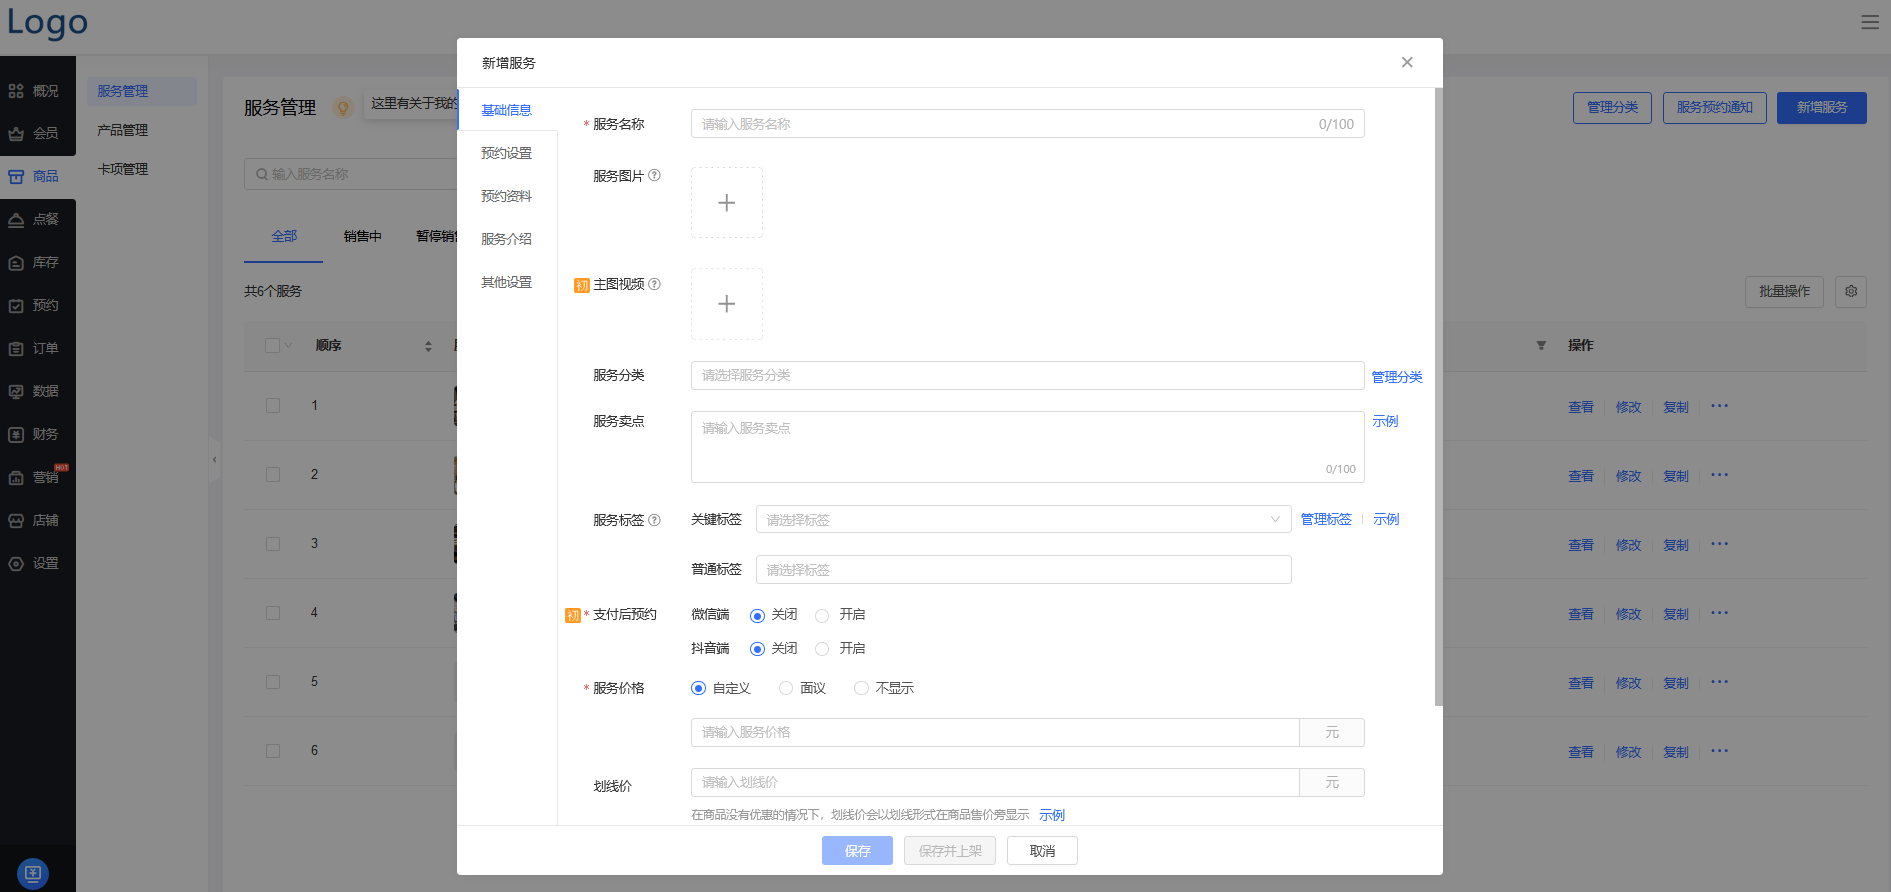Click the plus icon to upload 服务图片
The image size is (1891, 892).
[727, 203]
